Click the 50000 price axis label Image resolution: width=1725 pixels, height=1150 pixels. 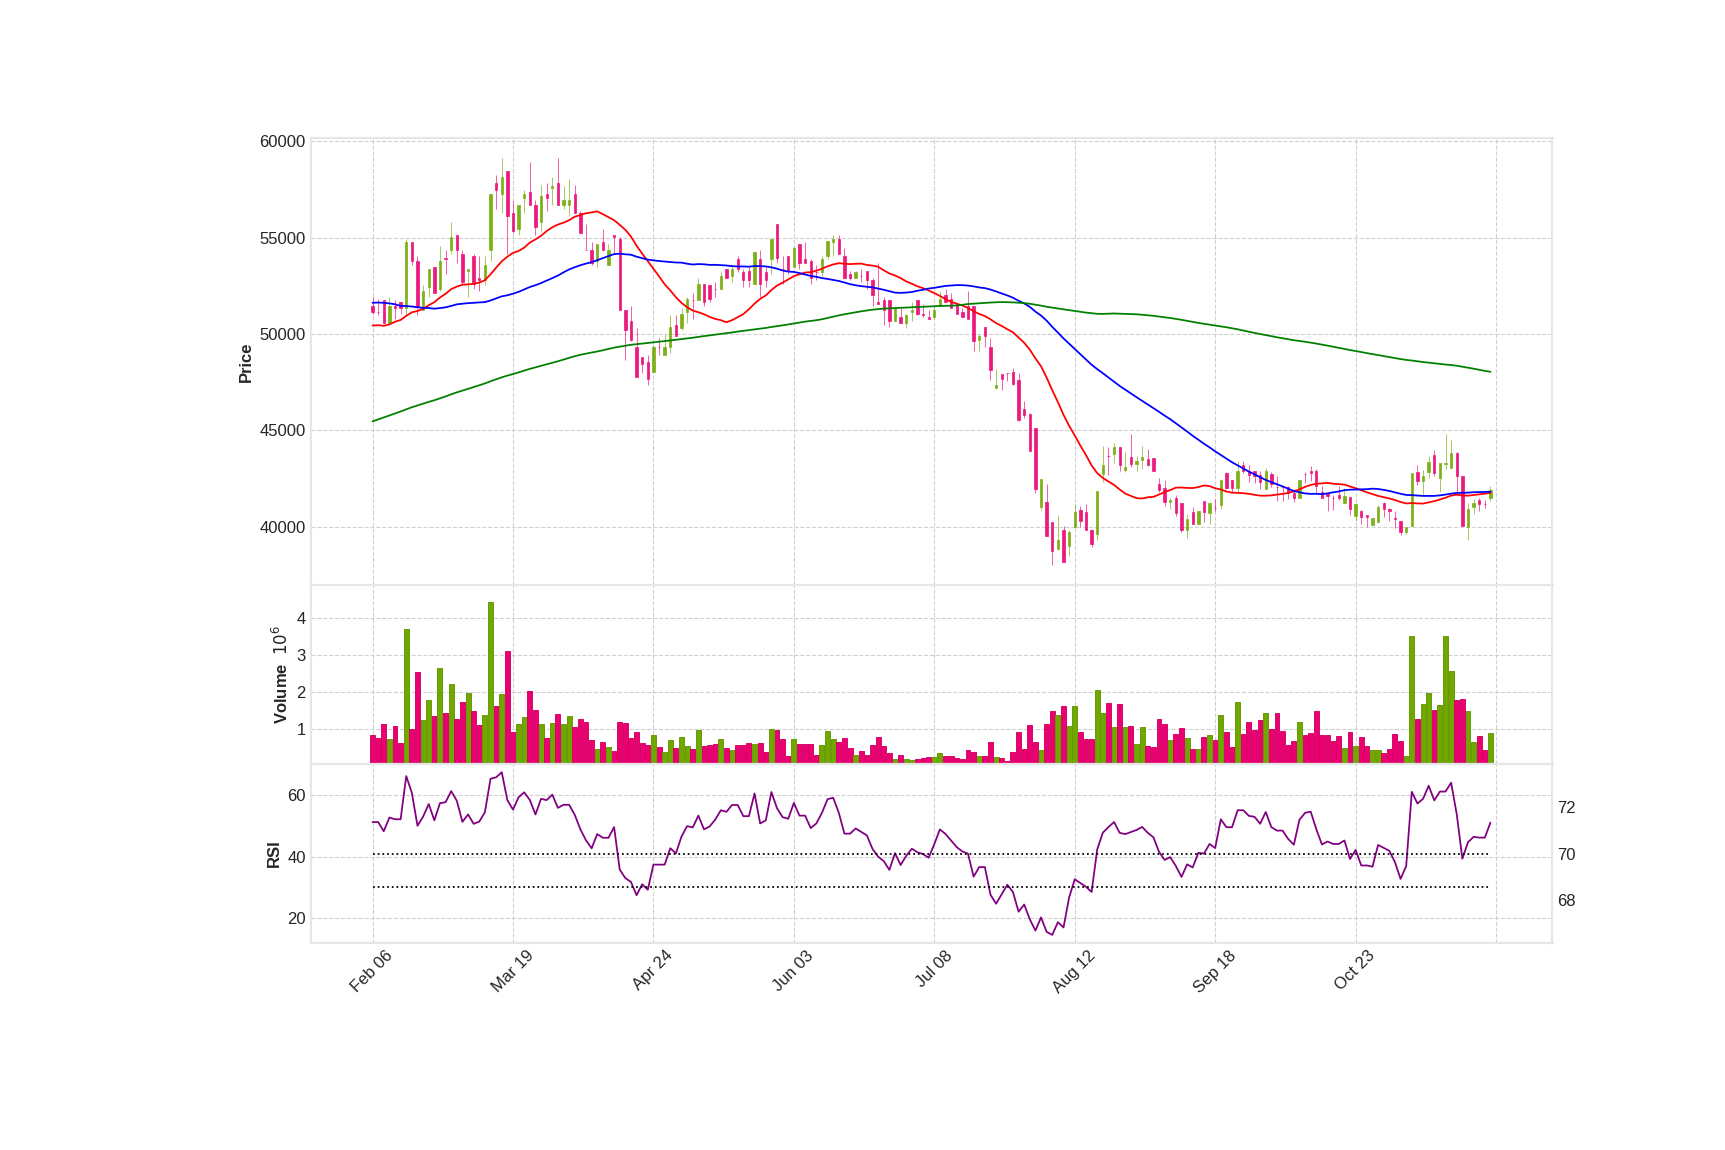point(282,334)
